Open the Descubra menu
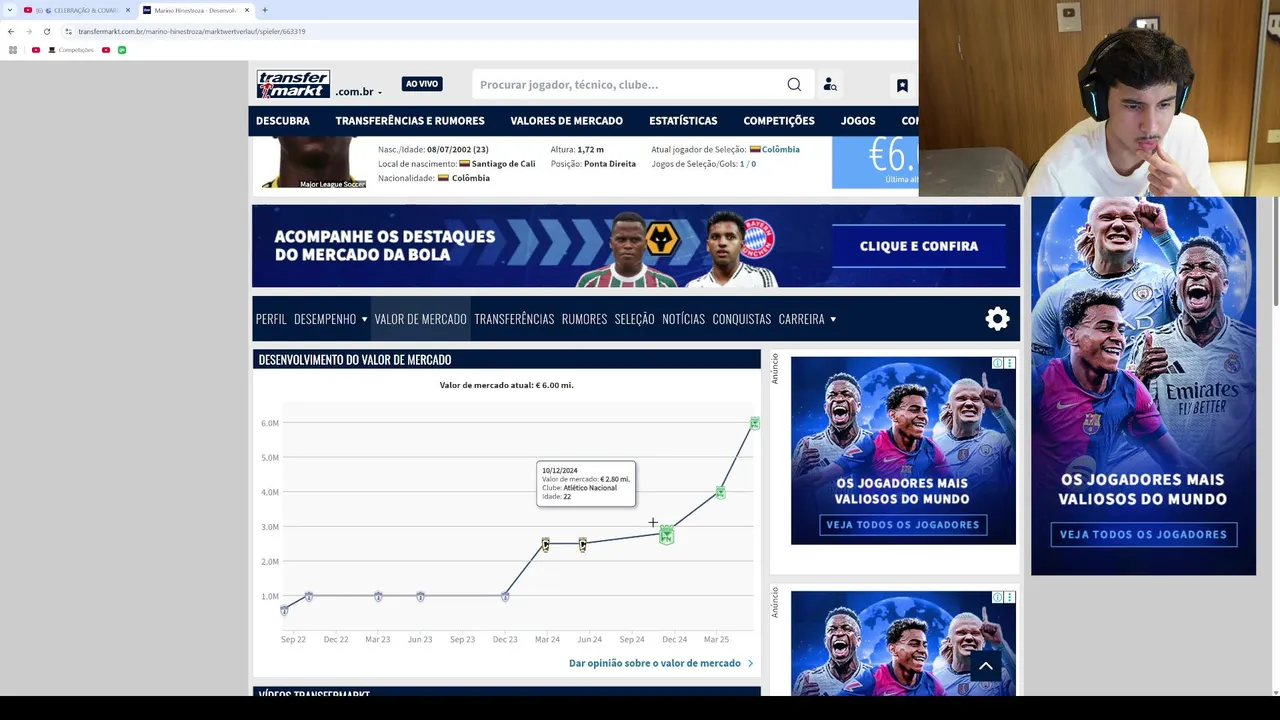Image resolution: width=1280 pixels, height=720 pixels. click(x=283, y=121)
